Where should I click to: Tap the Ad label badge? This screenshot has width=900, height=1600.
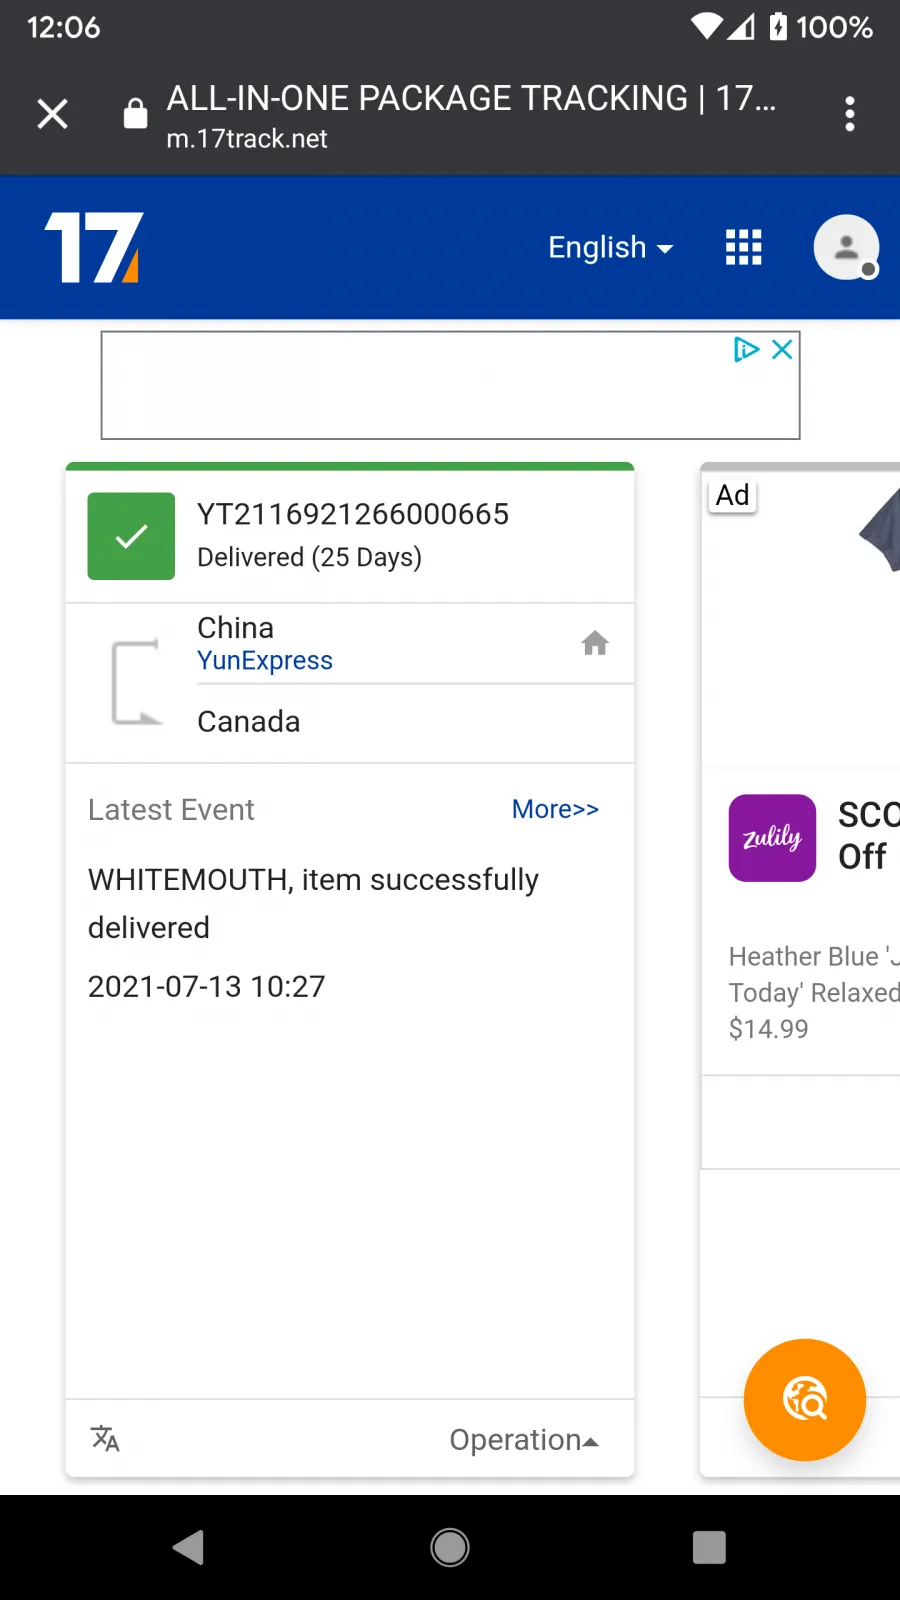tap(733, 495)
